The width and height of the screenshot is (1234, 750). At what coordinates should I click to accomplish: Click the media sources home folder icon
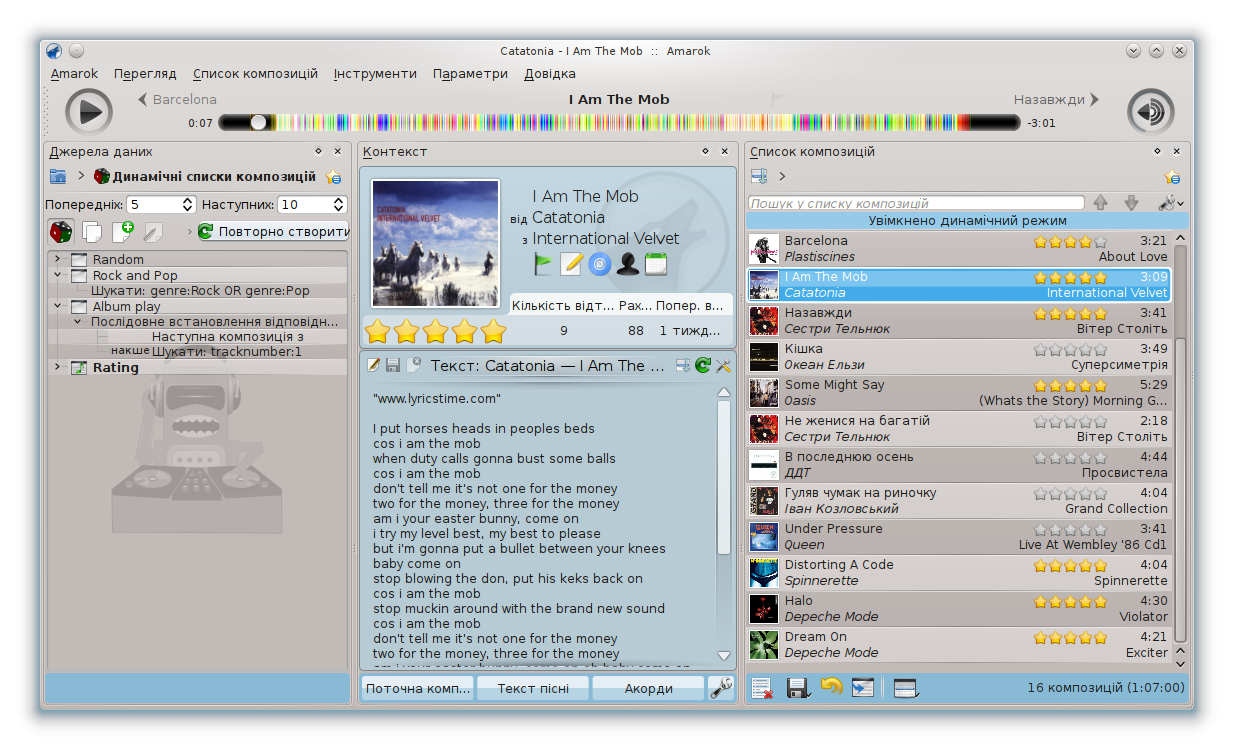58,176
